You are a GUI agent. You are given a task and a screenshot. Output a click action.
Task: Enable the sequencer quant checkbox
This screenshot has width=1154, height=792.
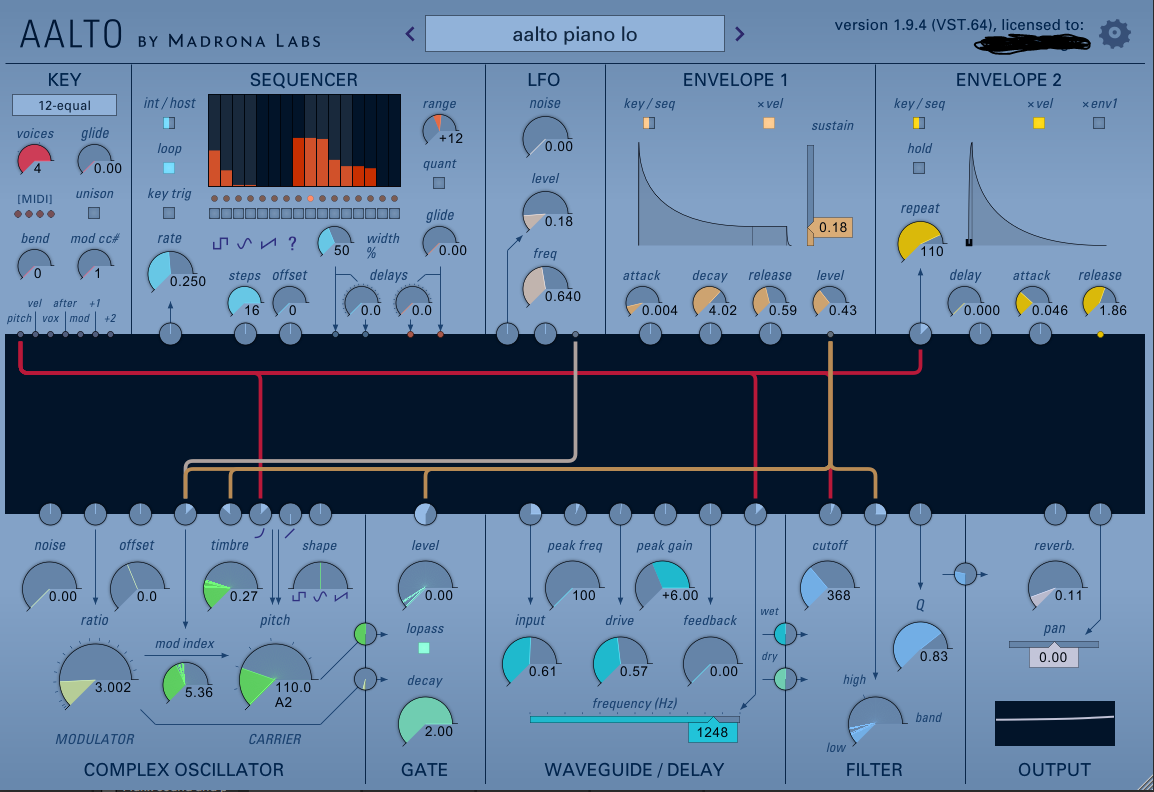[x=439, y=183]
